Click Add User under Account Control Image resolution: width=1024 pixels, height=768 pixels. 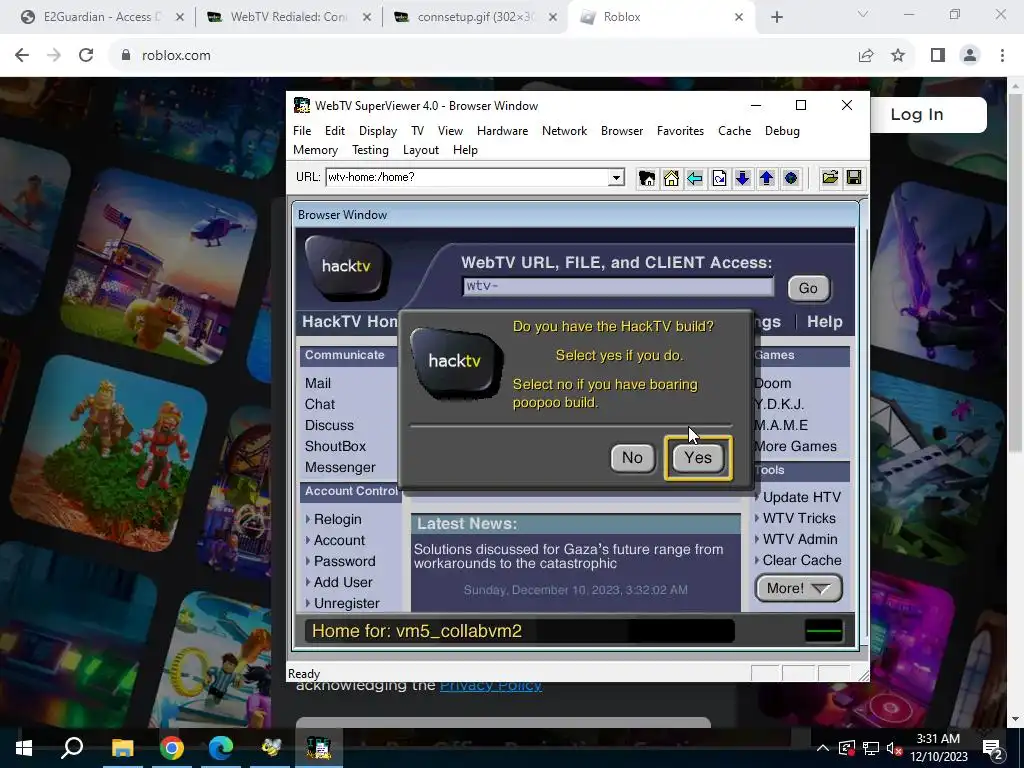click(x=343, y=582)
